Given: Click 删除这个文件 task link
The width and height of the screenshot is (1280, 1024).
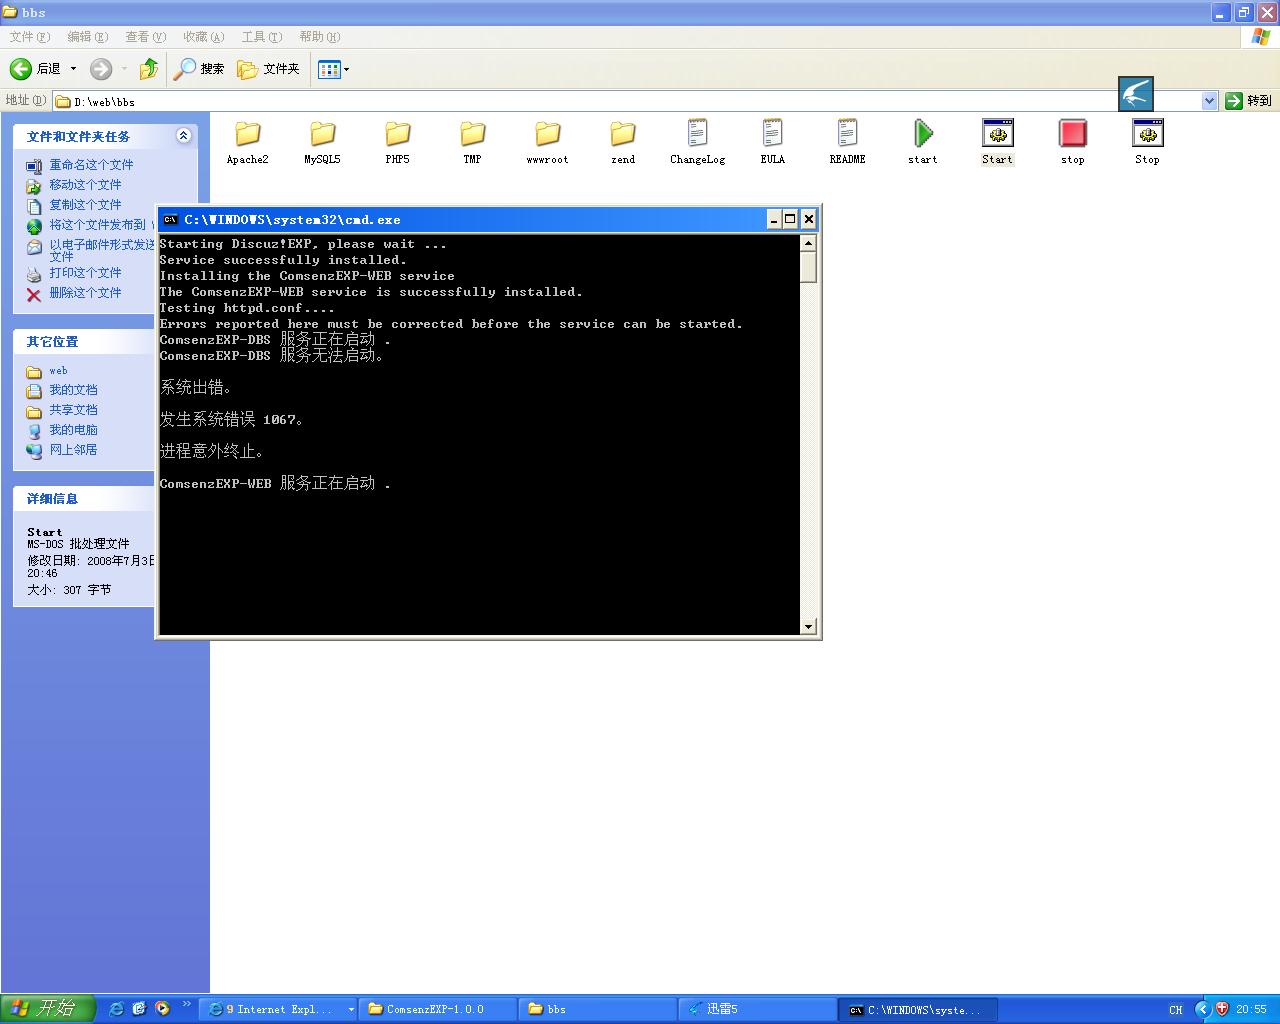Looking at the screenshot, I should pos(85,293).
